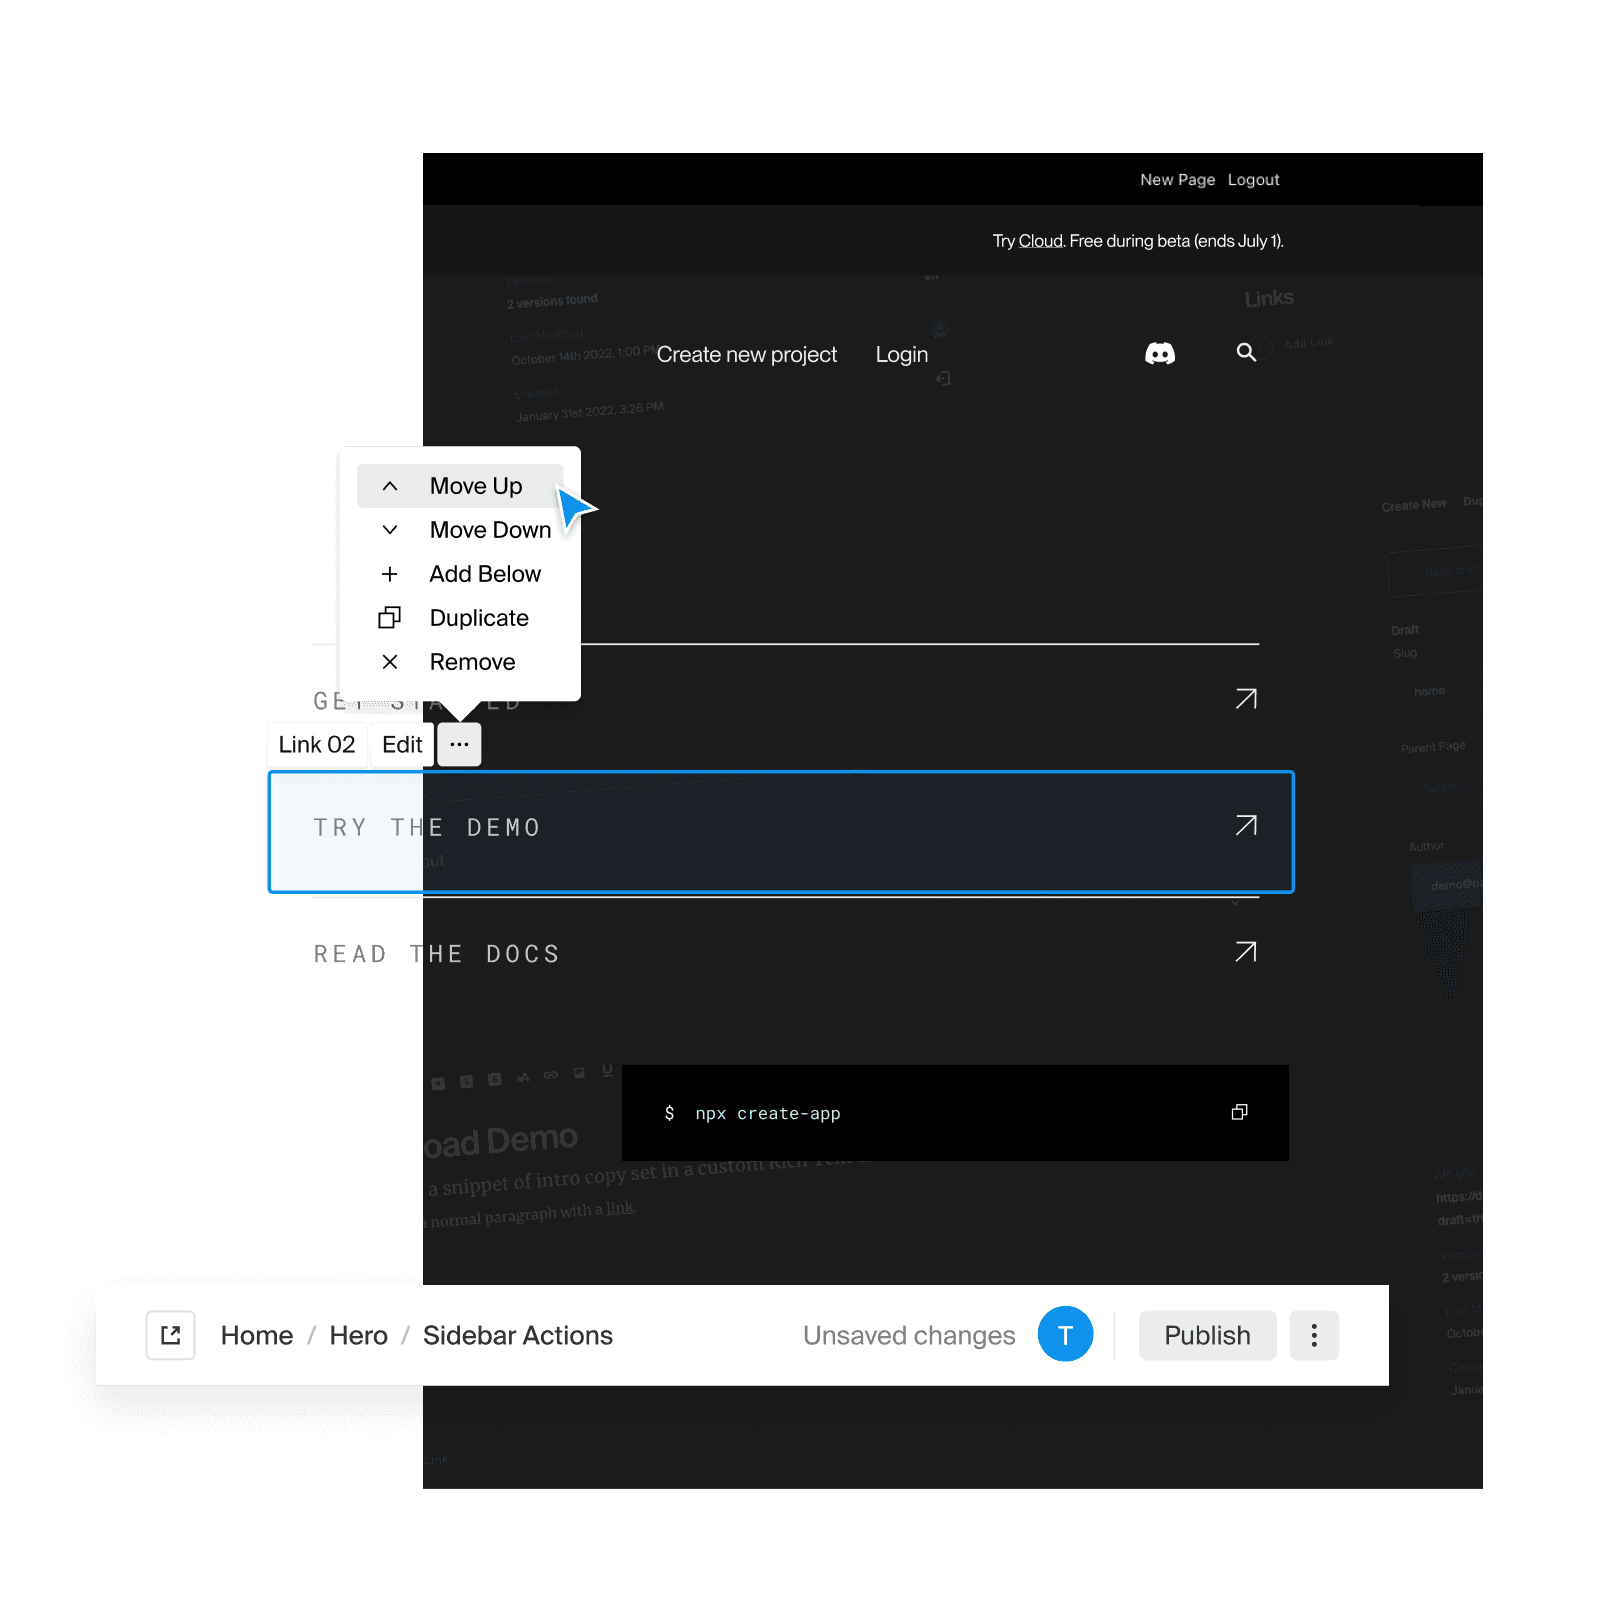The height and width of the screenshot is (1617, 1606).
Task: Select Move Up in the context menu
Action: click(x=460, y=486)
